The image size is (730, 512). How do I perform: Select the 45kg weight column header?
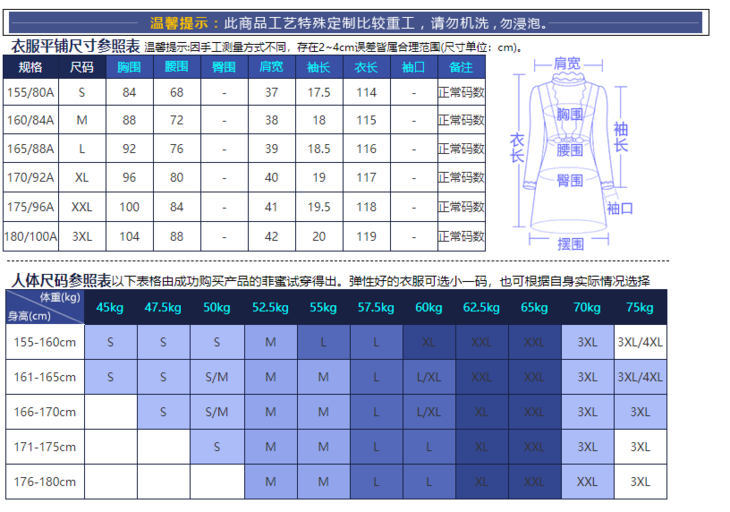point(110,308)
